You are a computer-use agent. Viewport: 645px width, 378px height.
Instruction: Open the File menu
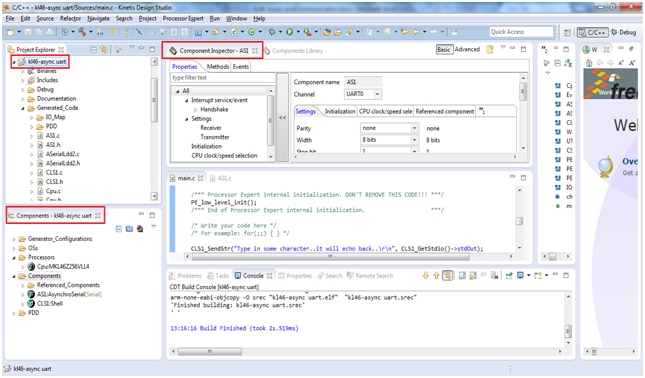[10, 19]
